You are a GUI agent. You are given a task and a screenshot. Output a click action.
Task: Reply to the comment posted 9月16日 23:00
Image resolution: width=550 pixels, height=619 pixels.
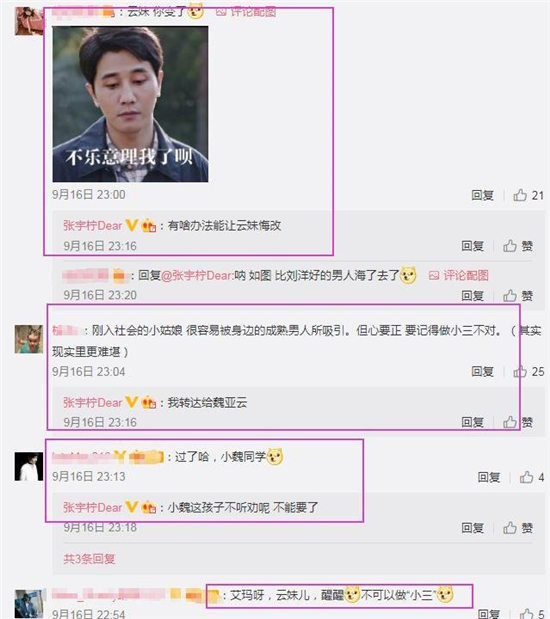(x=482, y=195)
